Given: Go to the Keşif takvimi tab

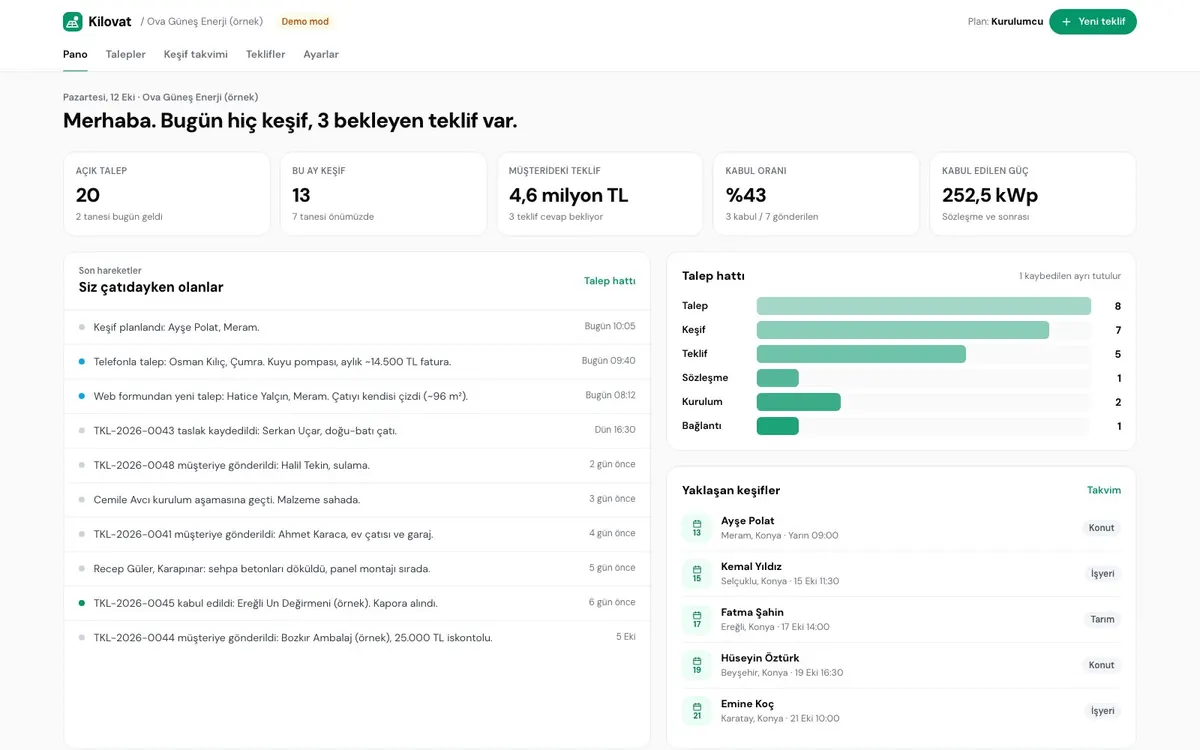Looking at the screenshot, I should click(x=196, y=54).
